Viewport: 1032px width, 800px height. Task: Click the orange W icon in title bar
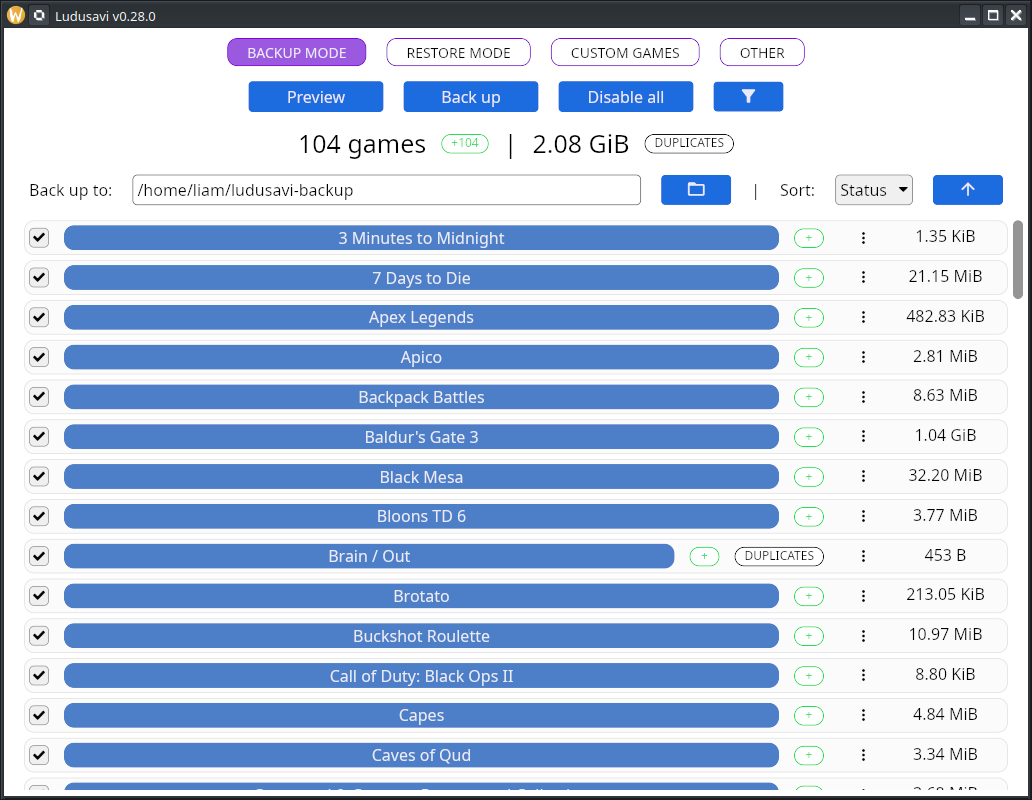[x=15, y=15]
